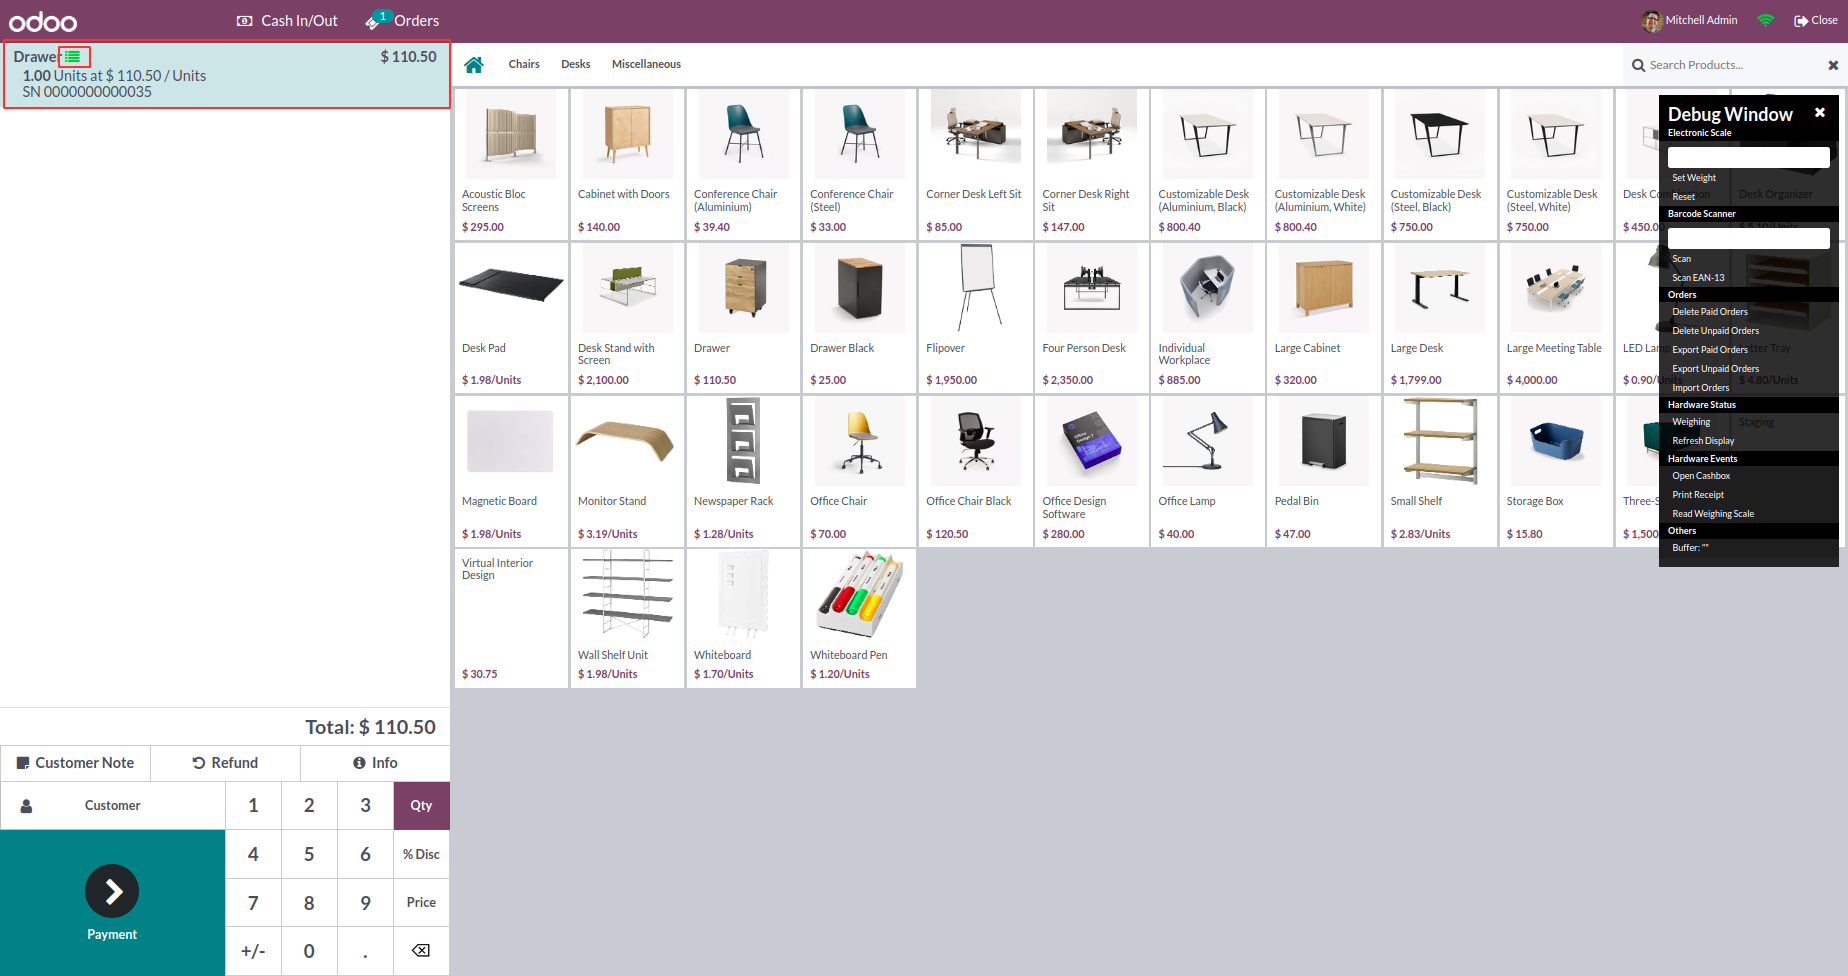The image size is (1848, 976).
Task: Add Conference Chair (Aluminium) to order
Action: [743, 164]
